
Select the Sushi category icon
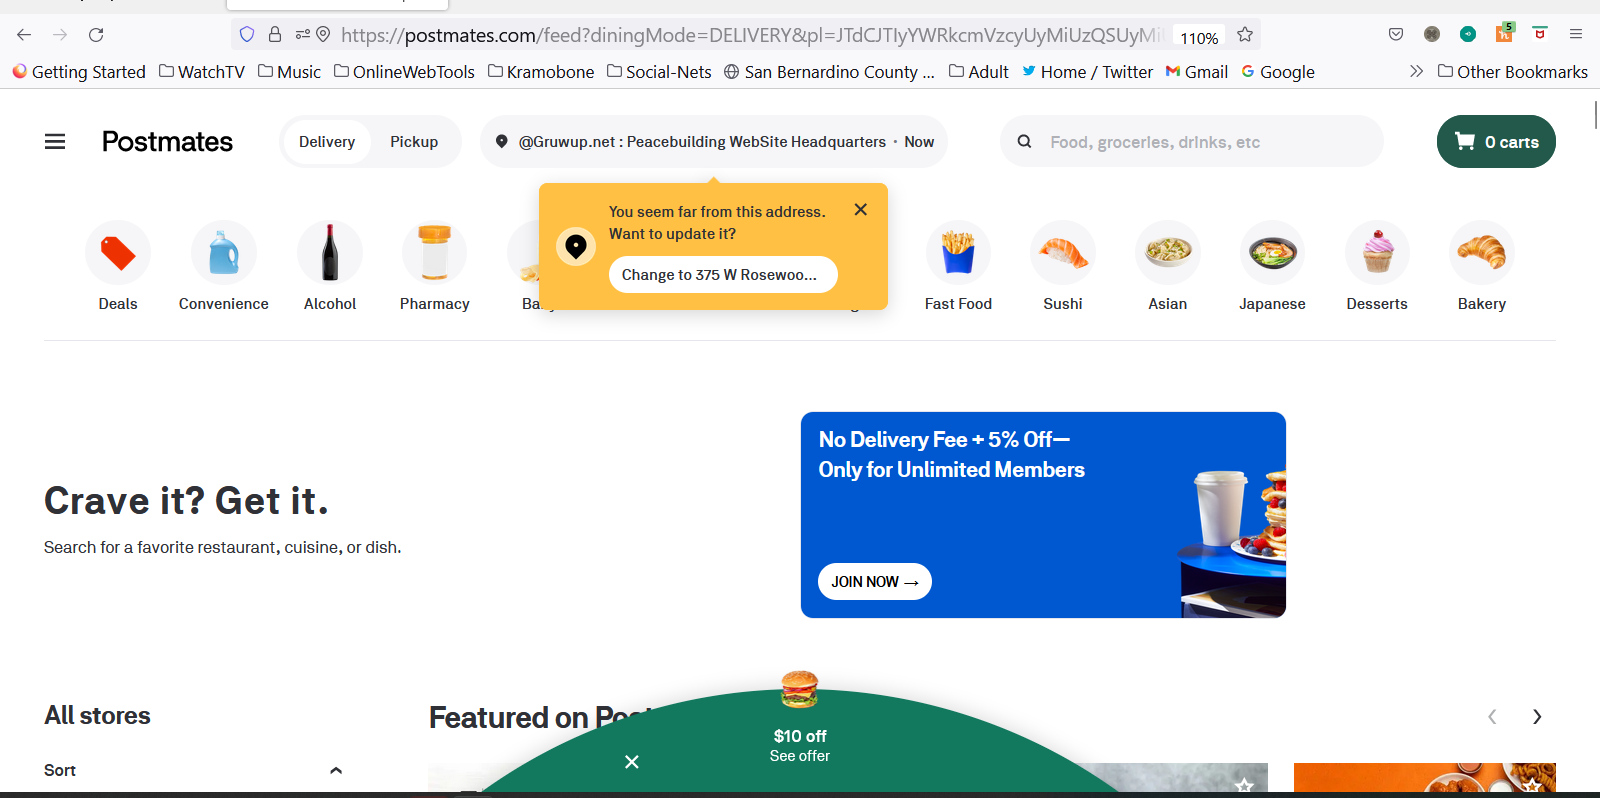point(1063,253)
